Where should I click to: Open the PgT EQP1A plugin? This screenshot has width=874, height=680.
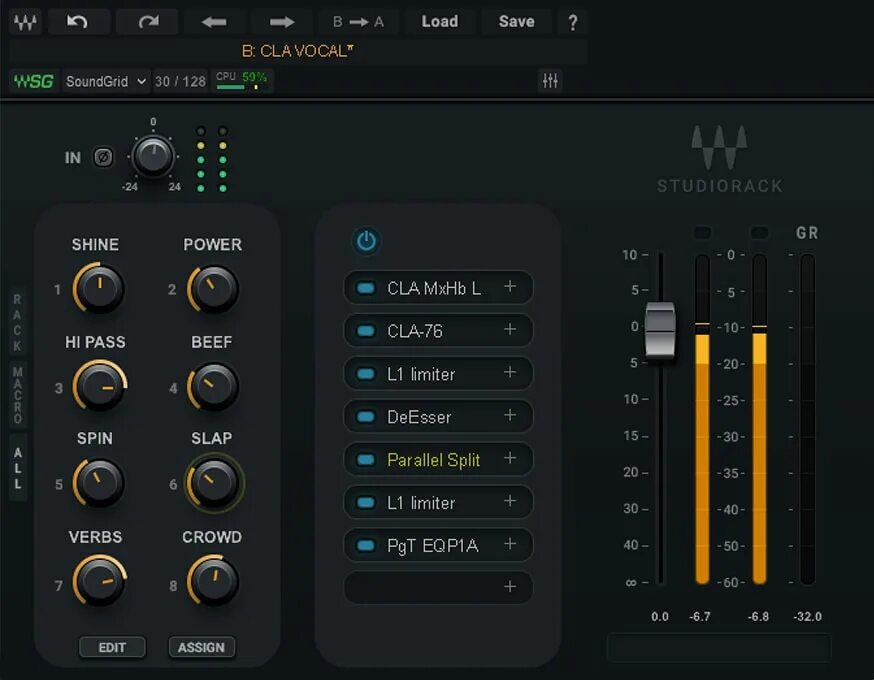433,546
